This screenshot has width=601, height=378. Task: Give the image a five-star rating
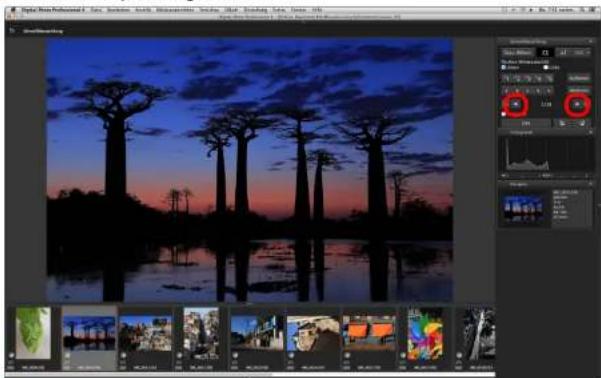pos(549,91)
